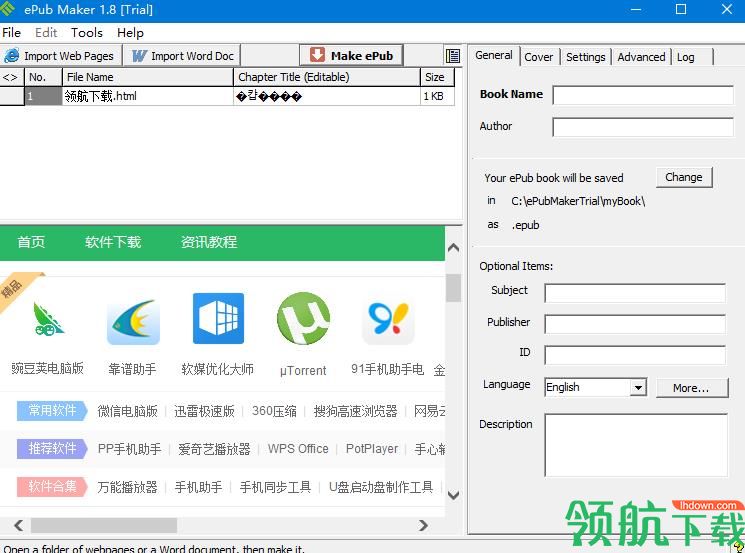Click the Subject input field
Viewport: 745px width, 553px height.
(x=635, y=293)
